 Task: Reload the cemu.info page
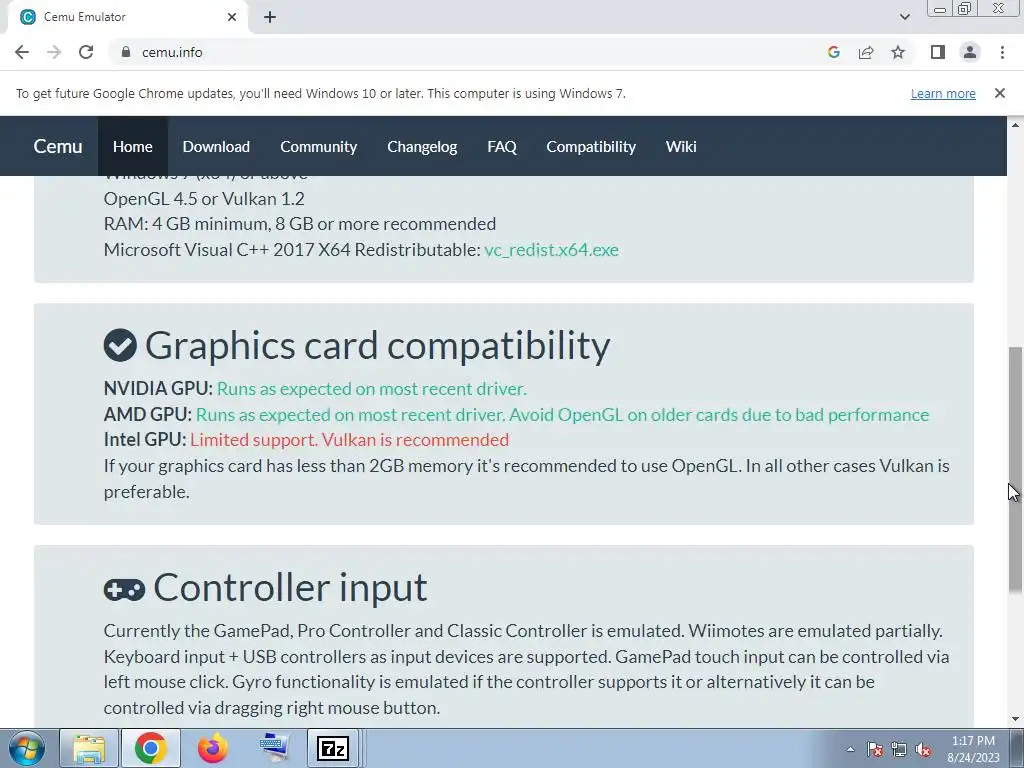click(x=86, y=52)
